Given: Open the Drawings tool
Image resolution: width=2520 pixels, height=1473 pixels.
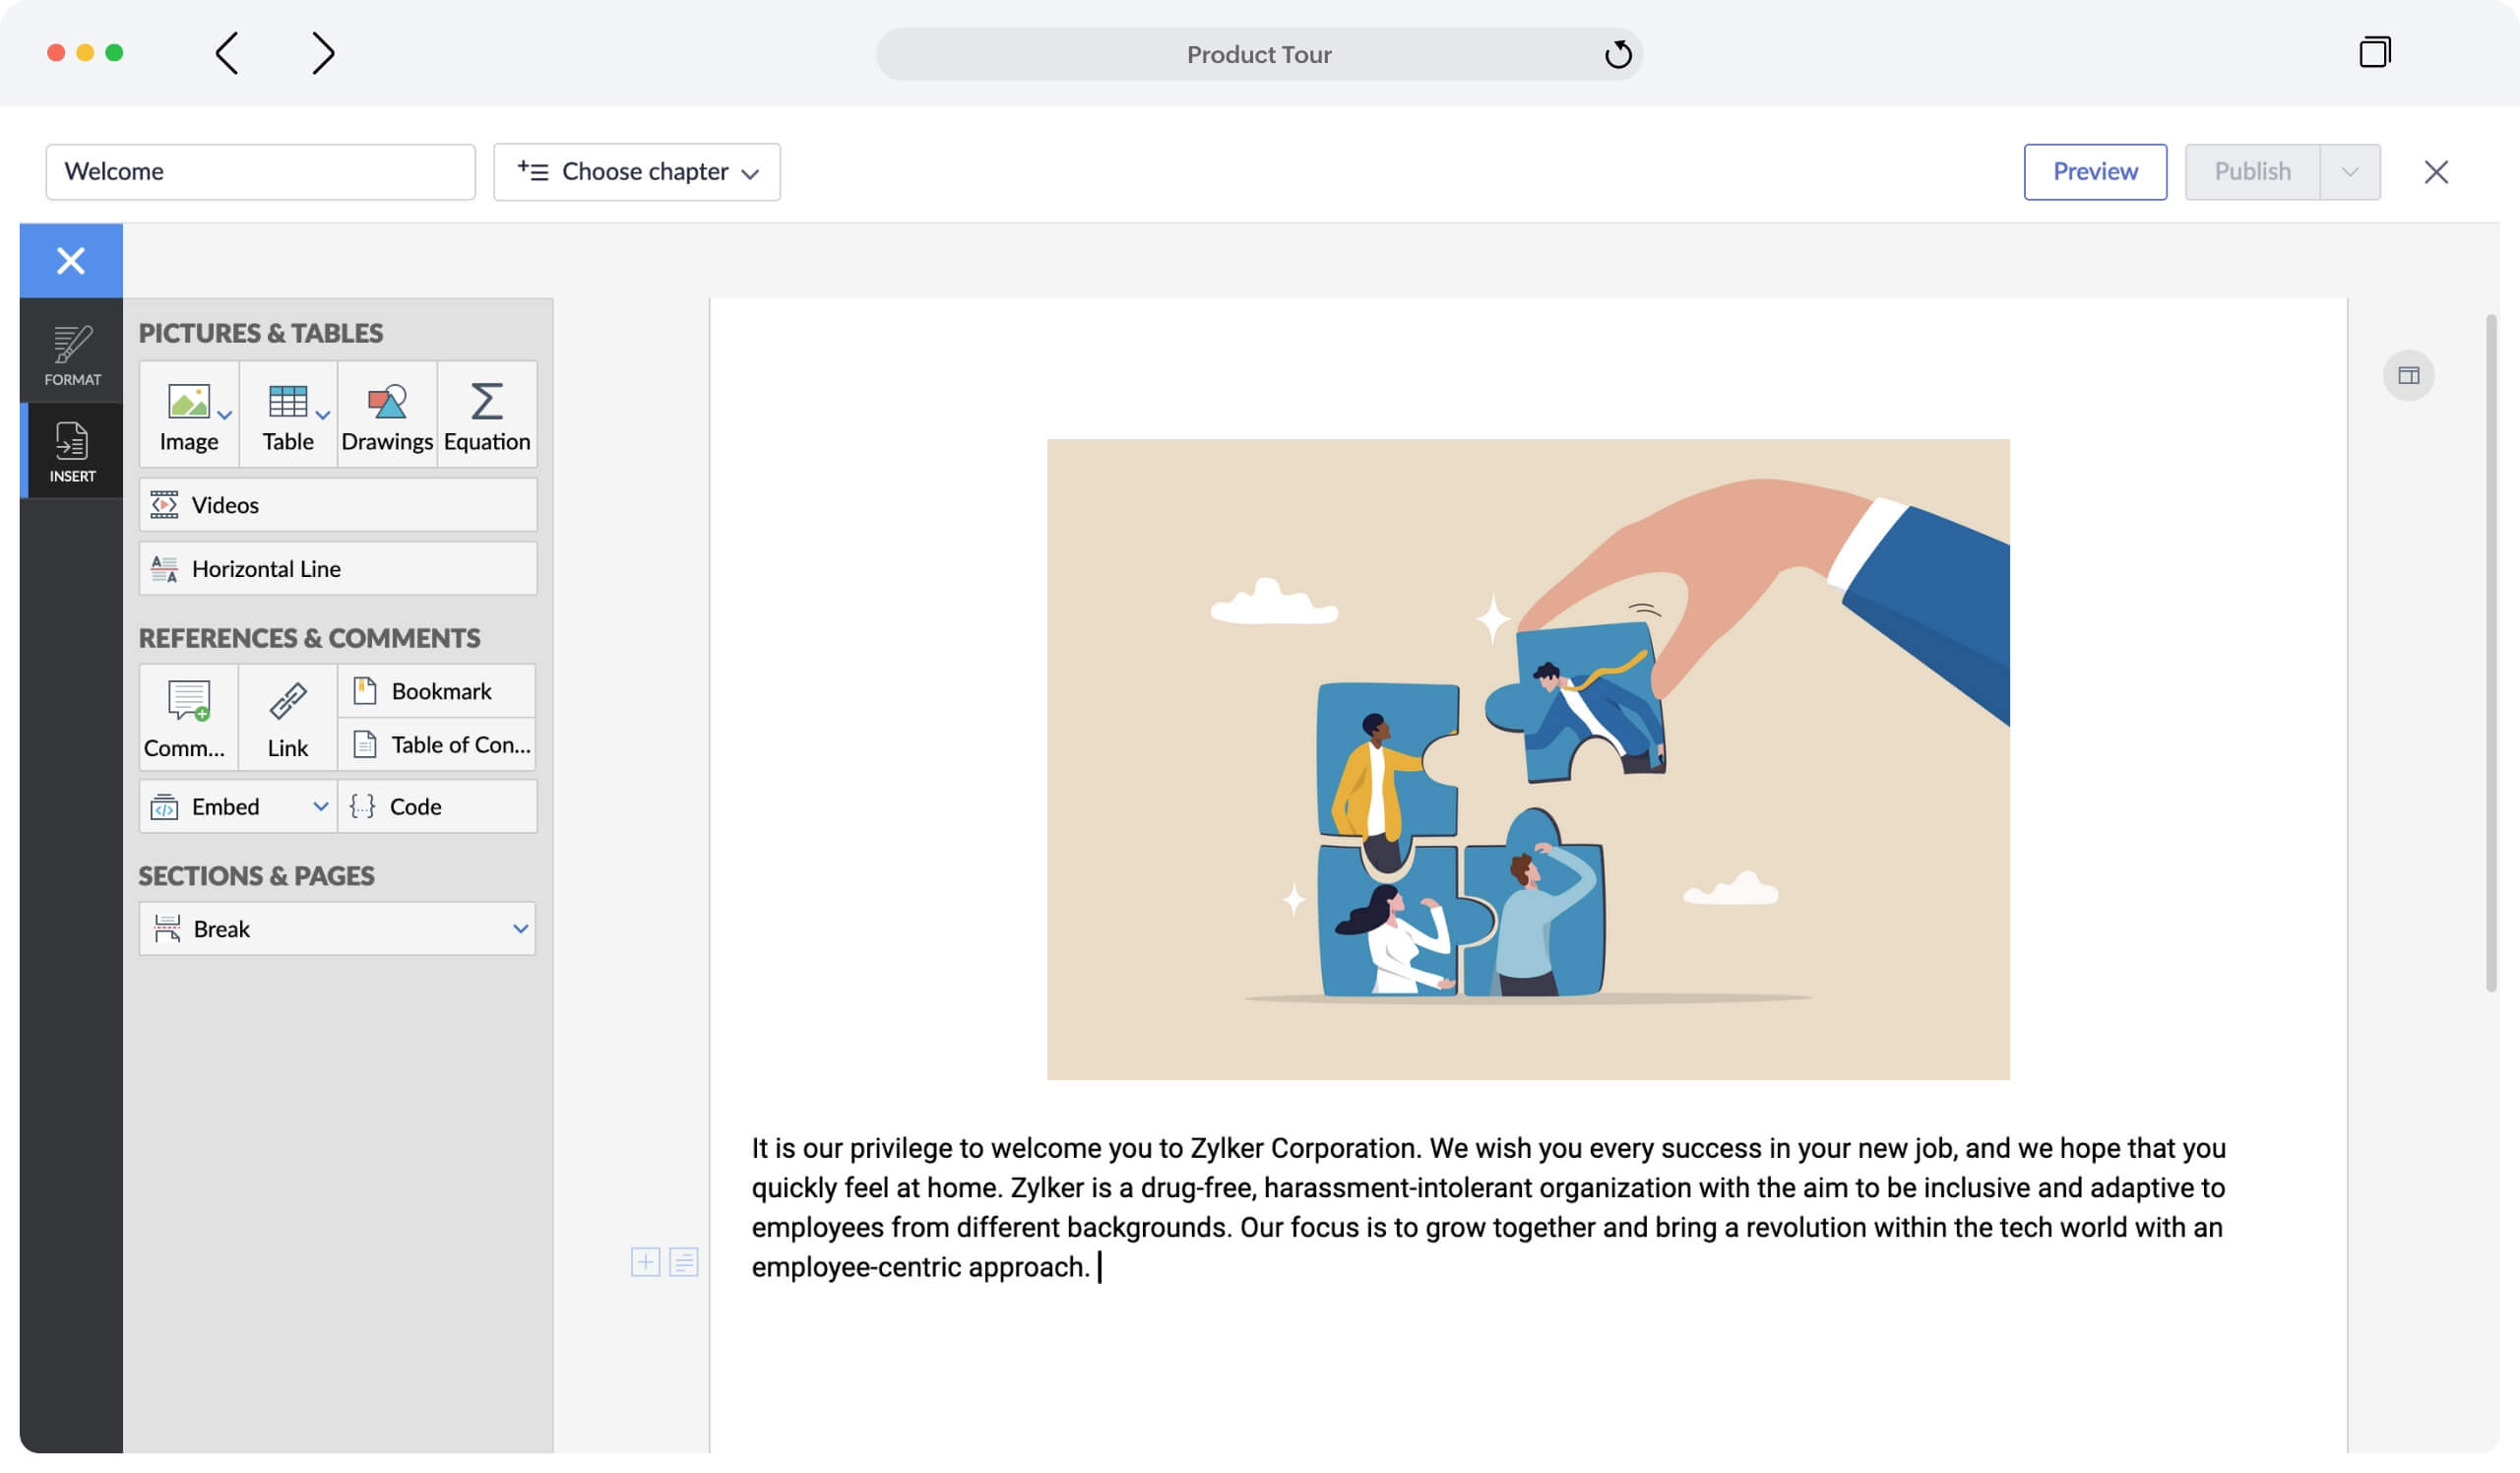Looking at the screenshot, I should (386, 414).
